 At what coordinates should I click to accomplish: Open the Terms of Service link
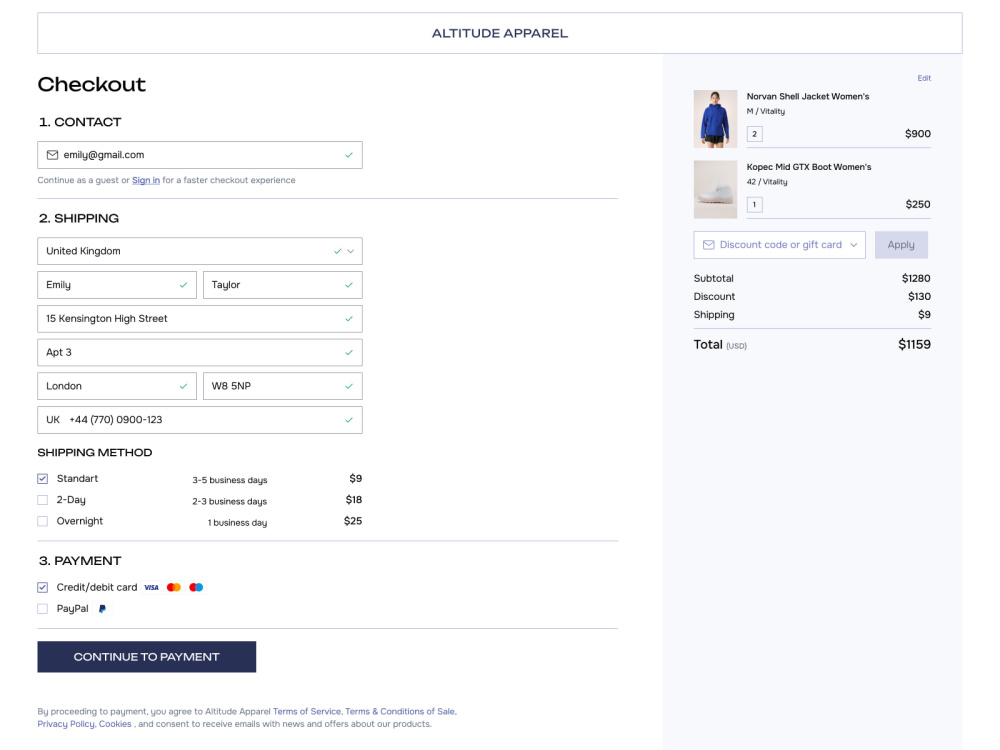(307, 712)
